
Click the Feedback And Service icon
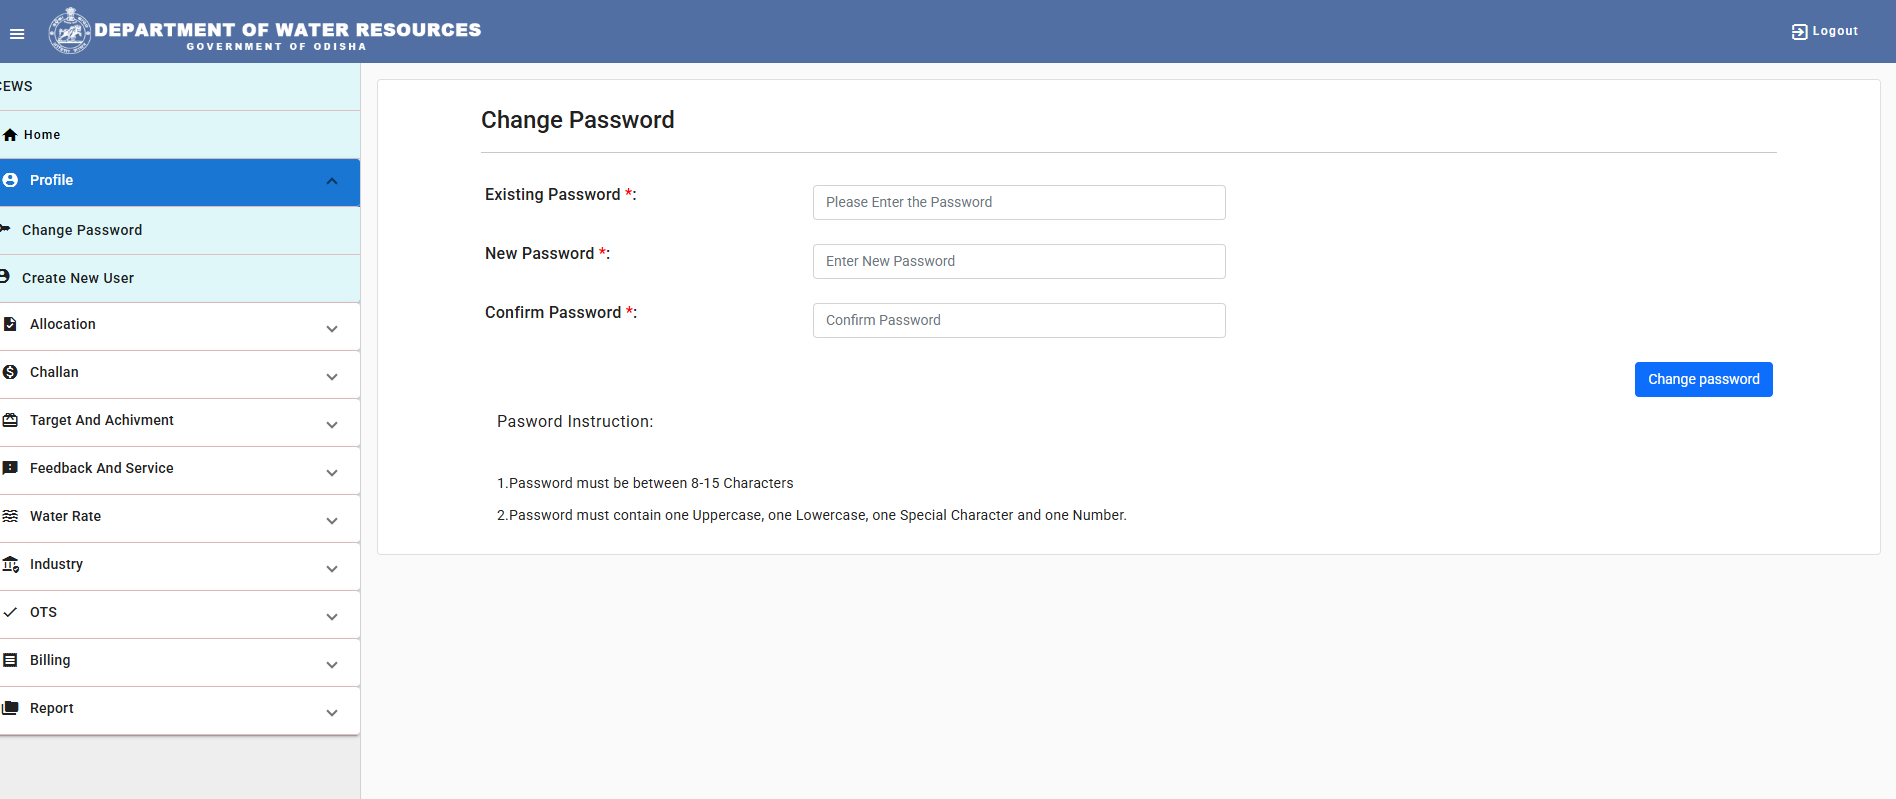click(x=10, y=468)
